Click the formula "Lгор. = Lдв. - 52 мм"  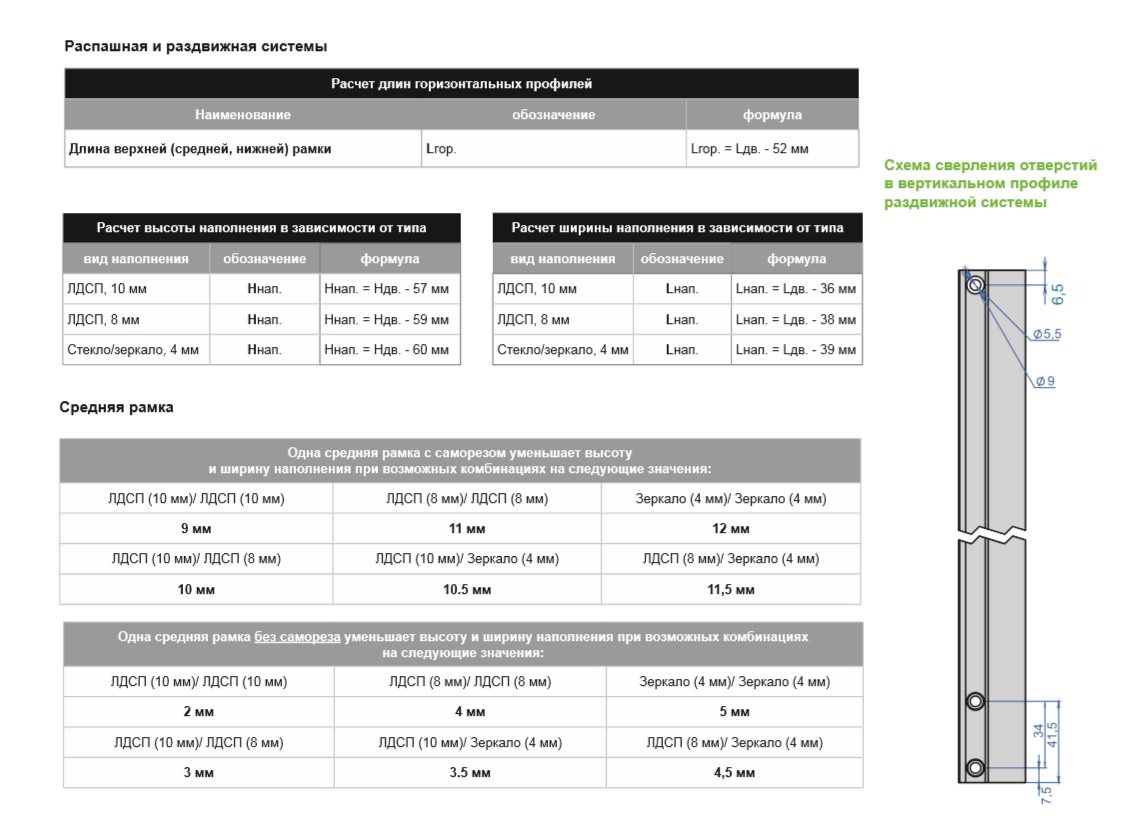click(749, 149)
